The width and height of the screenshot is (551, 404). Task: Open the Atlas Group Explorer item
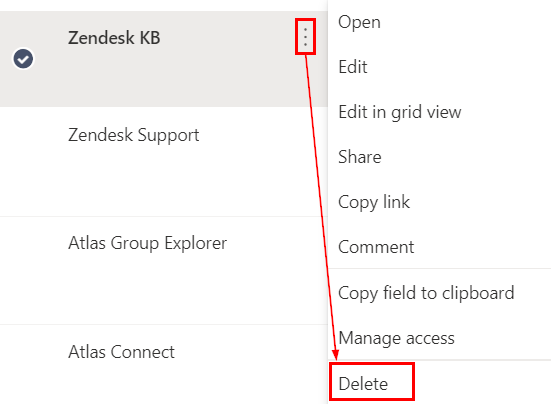point(148,243)
